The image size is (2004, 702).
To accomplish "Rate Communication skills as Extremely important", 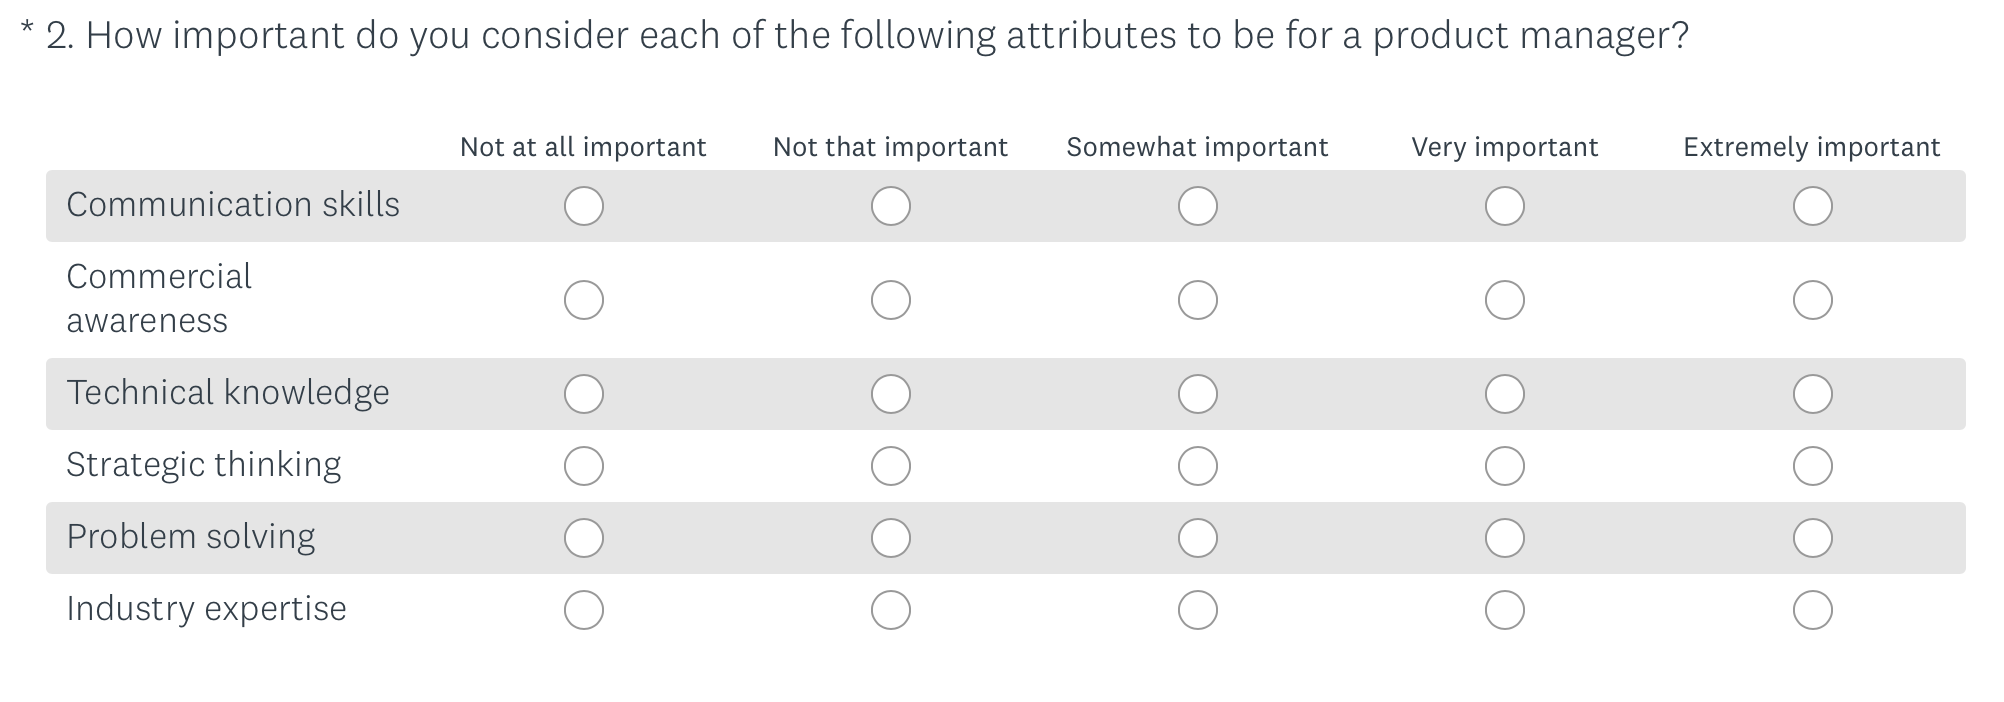I will pos(1811,206).
